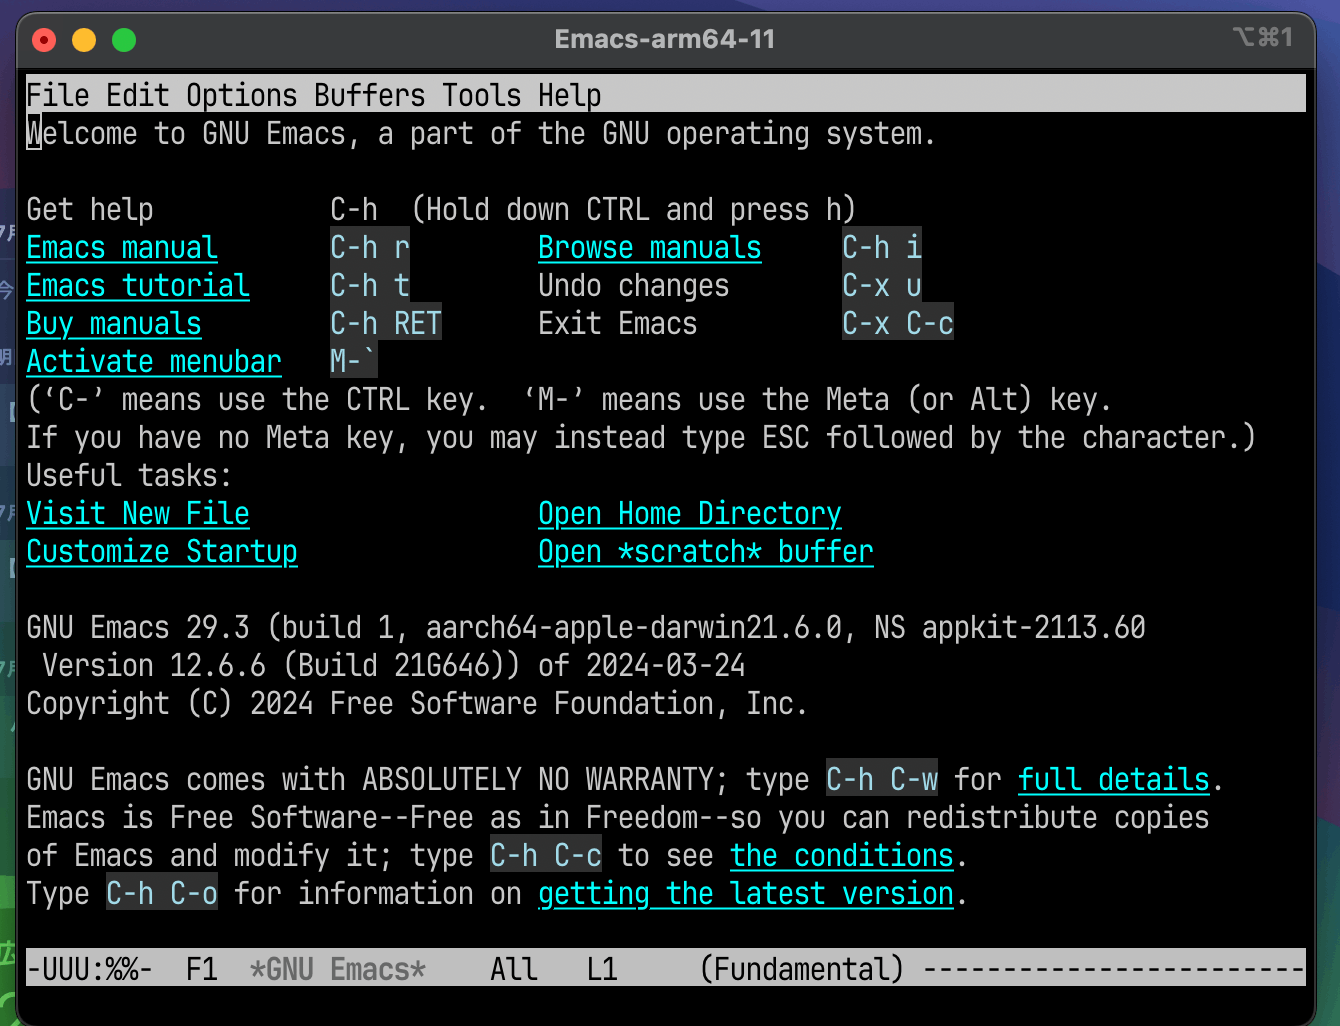Image resolution: width=1340 pixels, height=1026 pixels.
Task: Click the C-h r key binding
Action: [x=370, y=247]
